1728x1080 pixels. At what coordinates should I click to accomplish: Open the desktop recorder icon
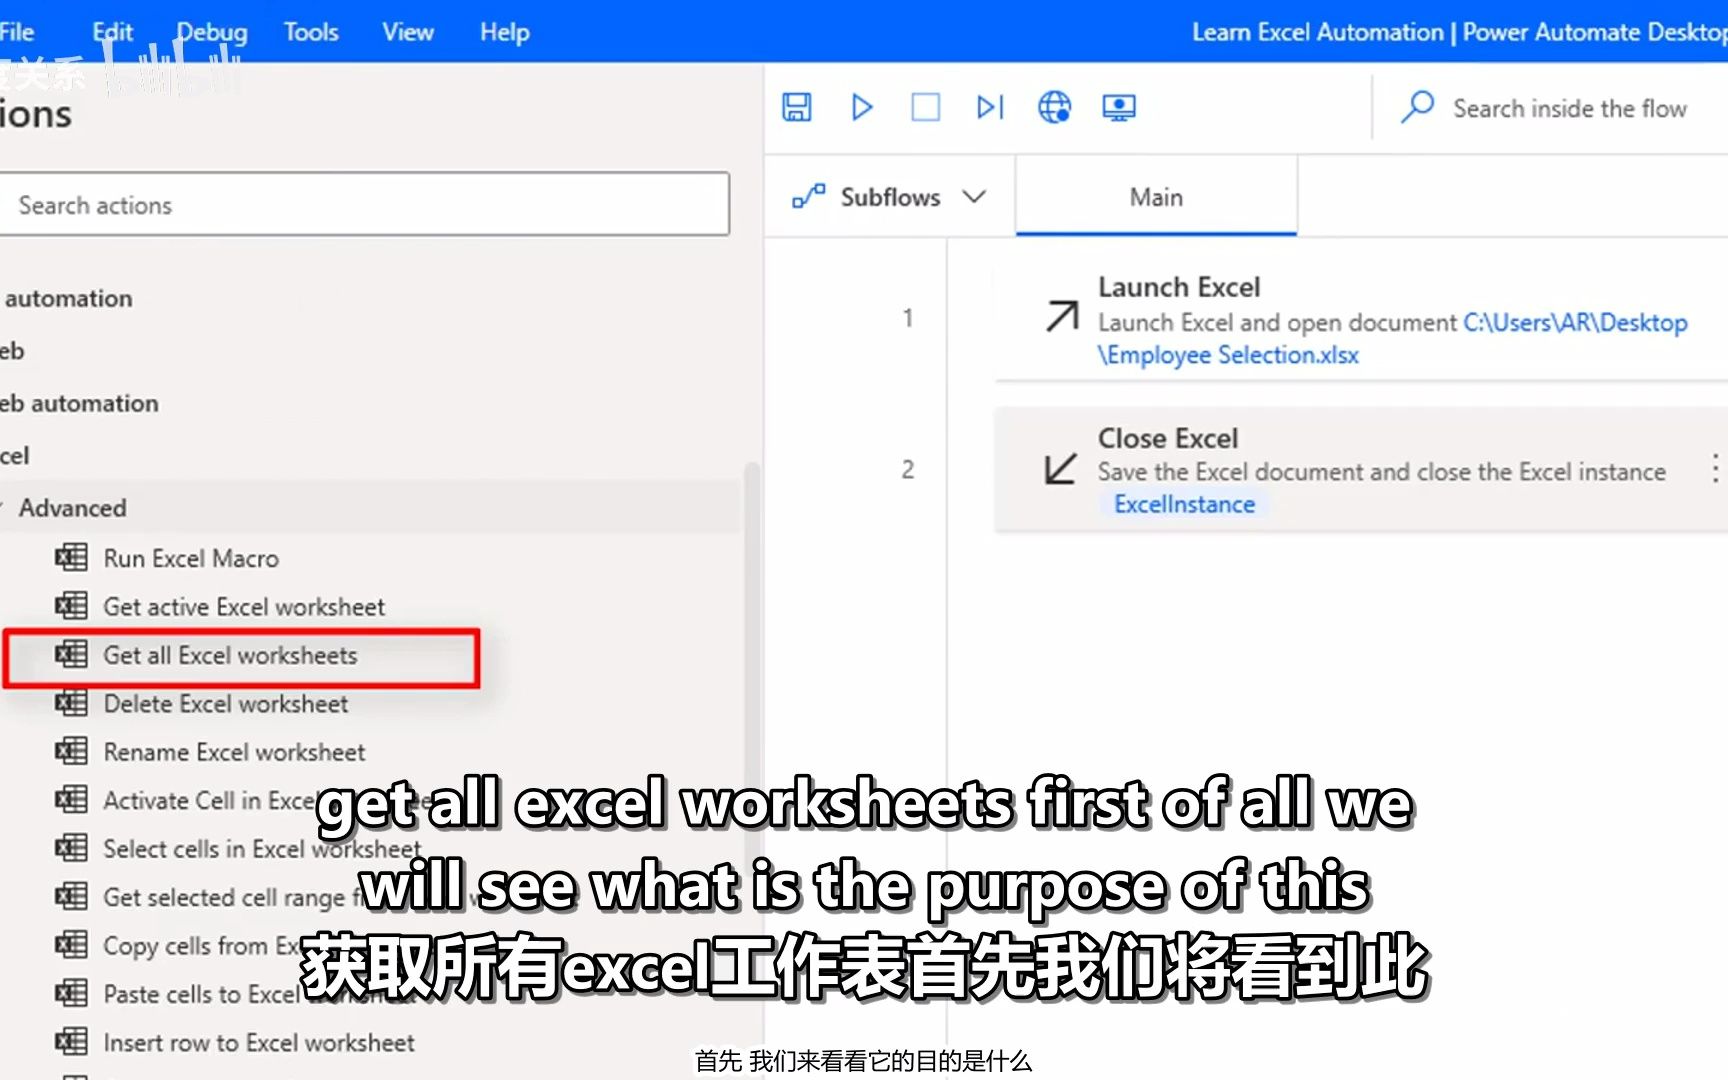click(1119, 107)
